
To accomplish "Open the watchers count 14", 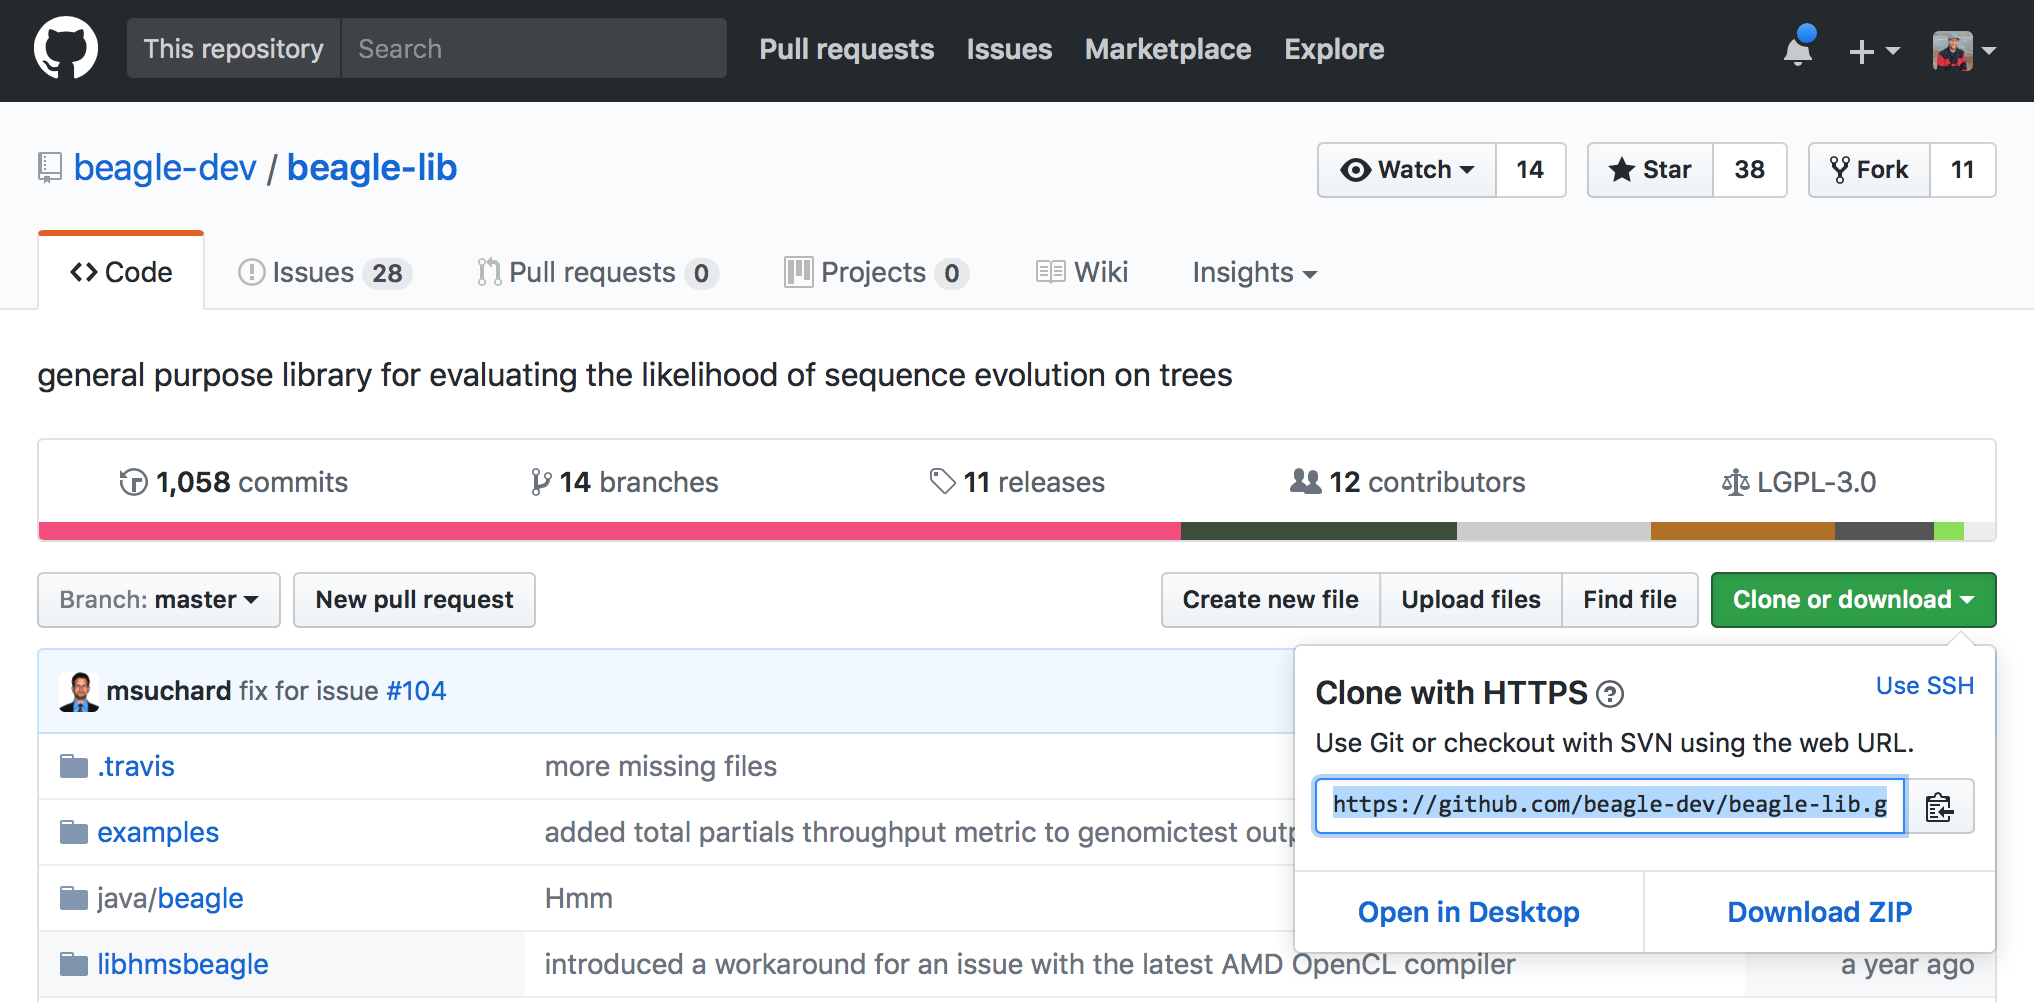I will [x=1530, y=170].
